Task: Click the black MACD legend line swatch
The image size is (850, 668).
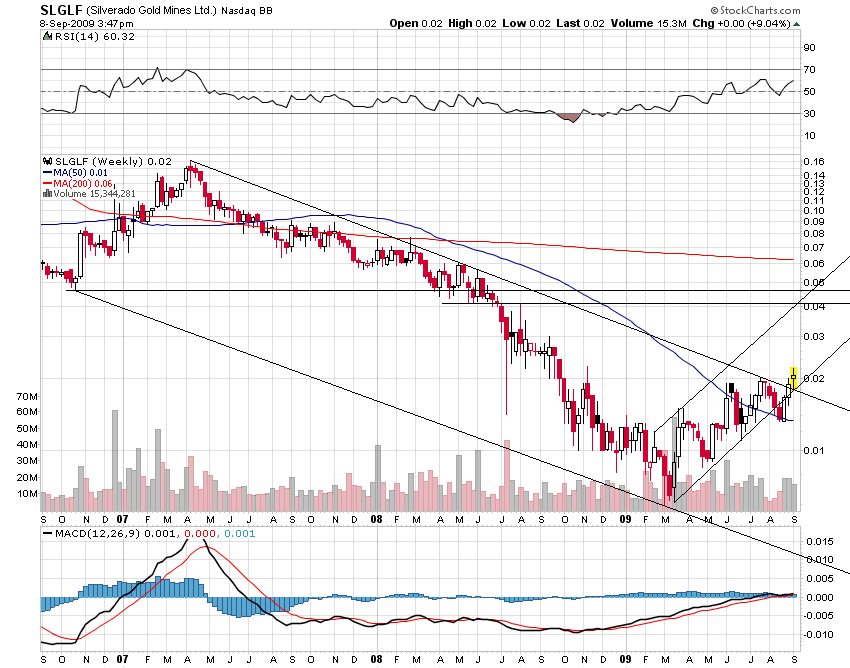Action: 48,534
